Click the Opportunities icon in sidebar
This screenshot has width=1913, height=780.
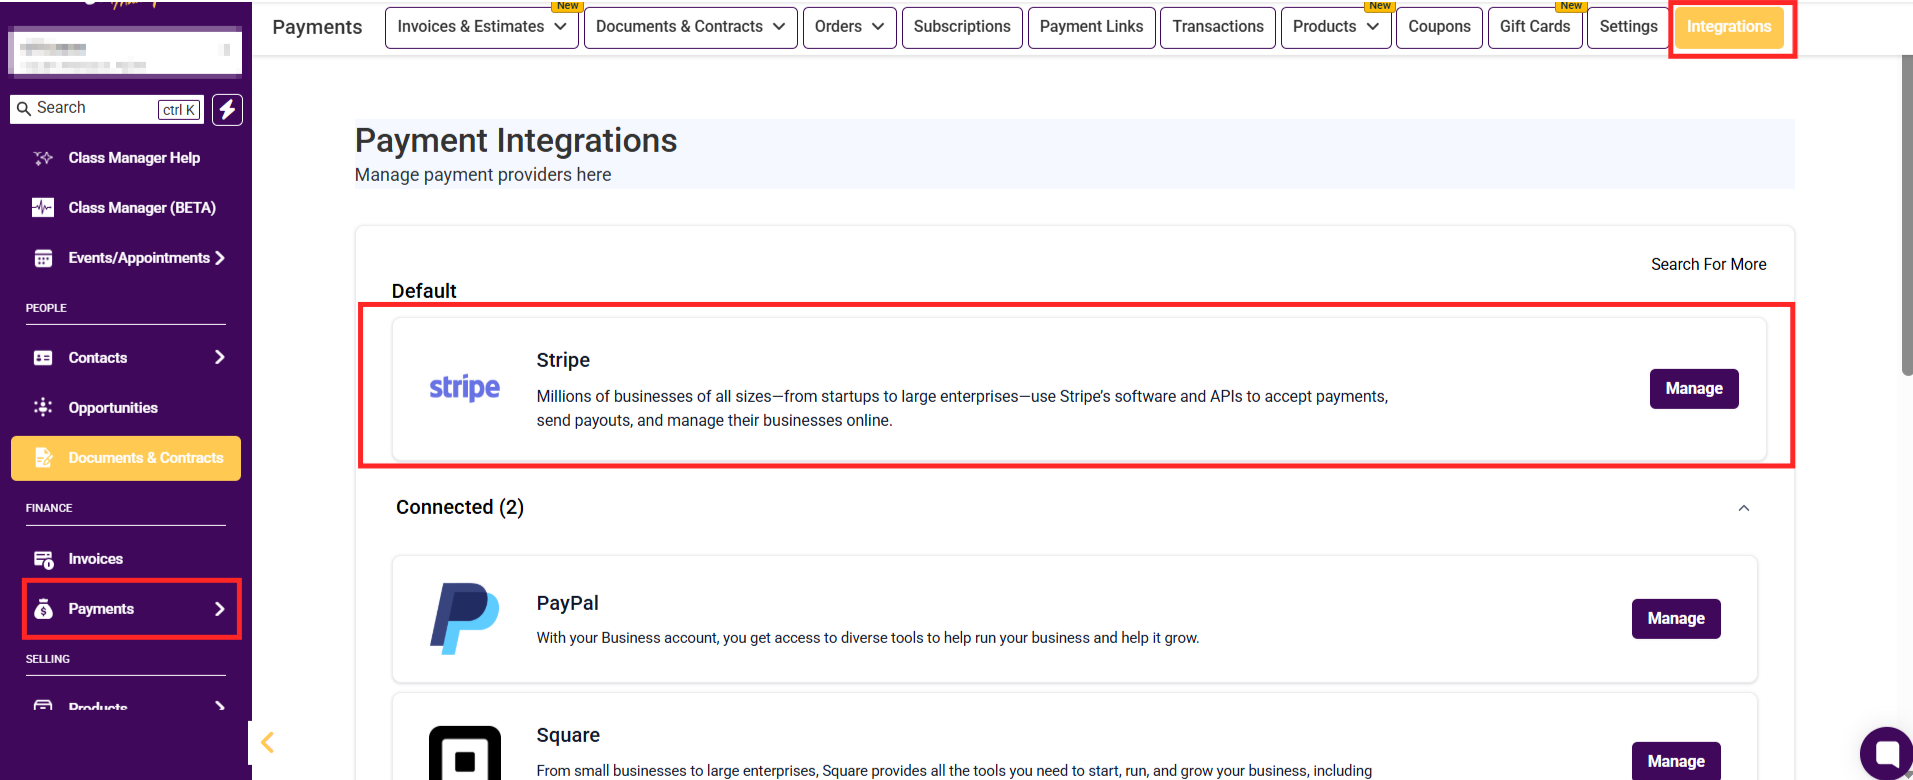[x=43, y=408]
